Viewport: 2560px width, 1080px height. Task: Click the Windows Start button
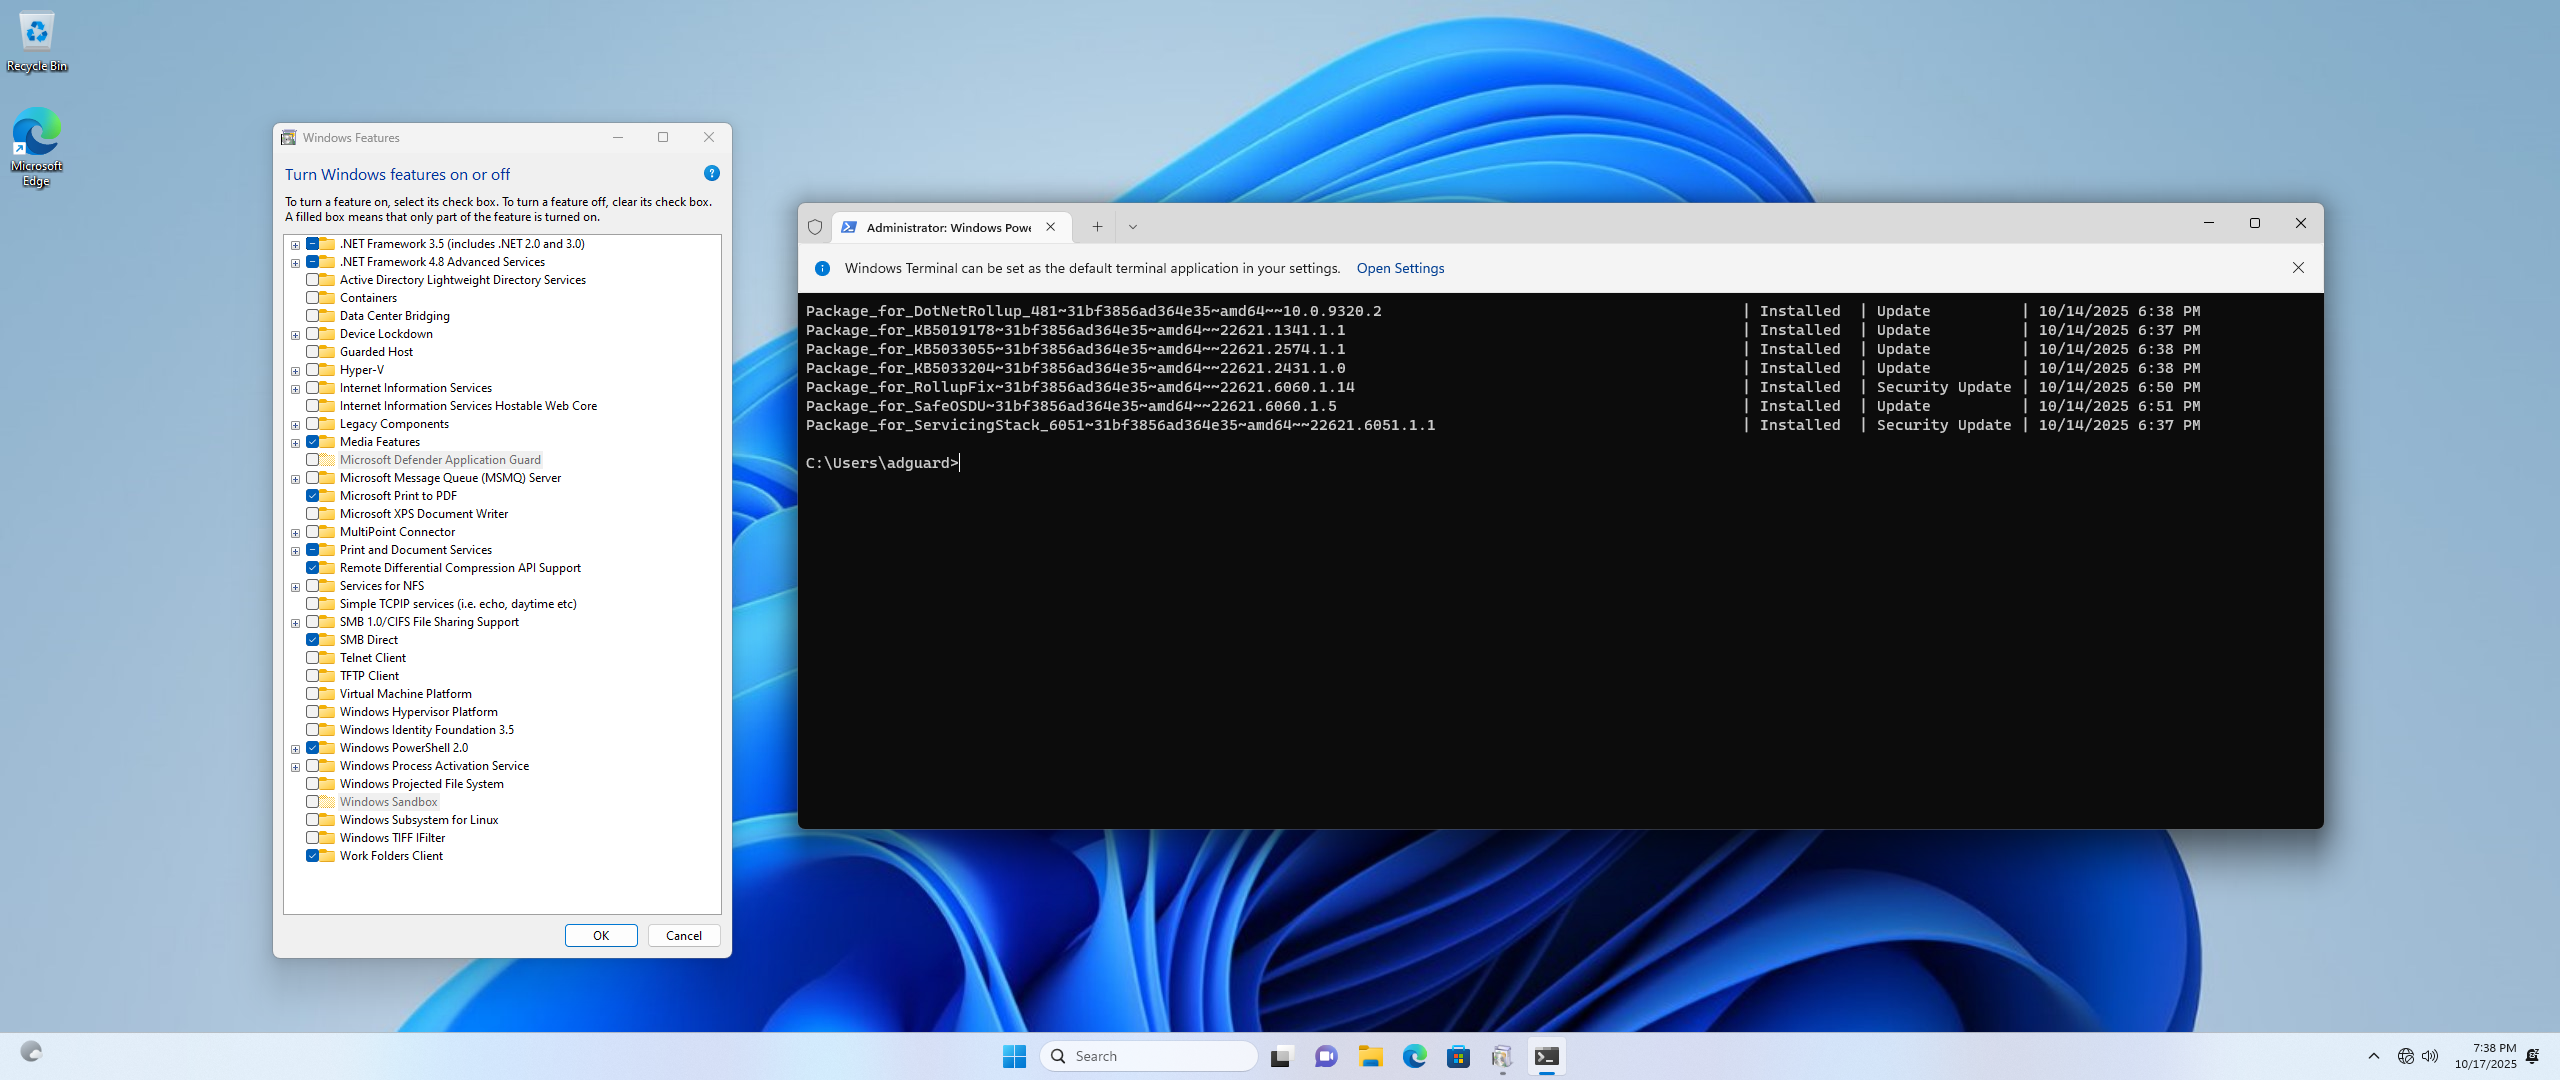click(x=1014, y=1056)
